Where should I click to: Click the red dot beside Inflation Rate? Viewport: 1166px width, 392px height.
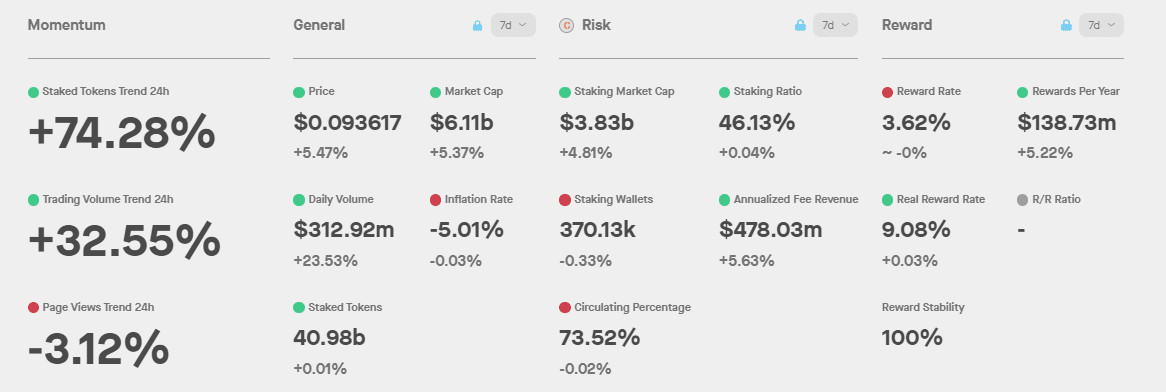[436, 200]
